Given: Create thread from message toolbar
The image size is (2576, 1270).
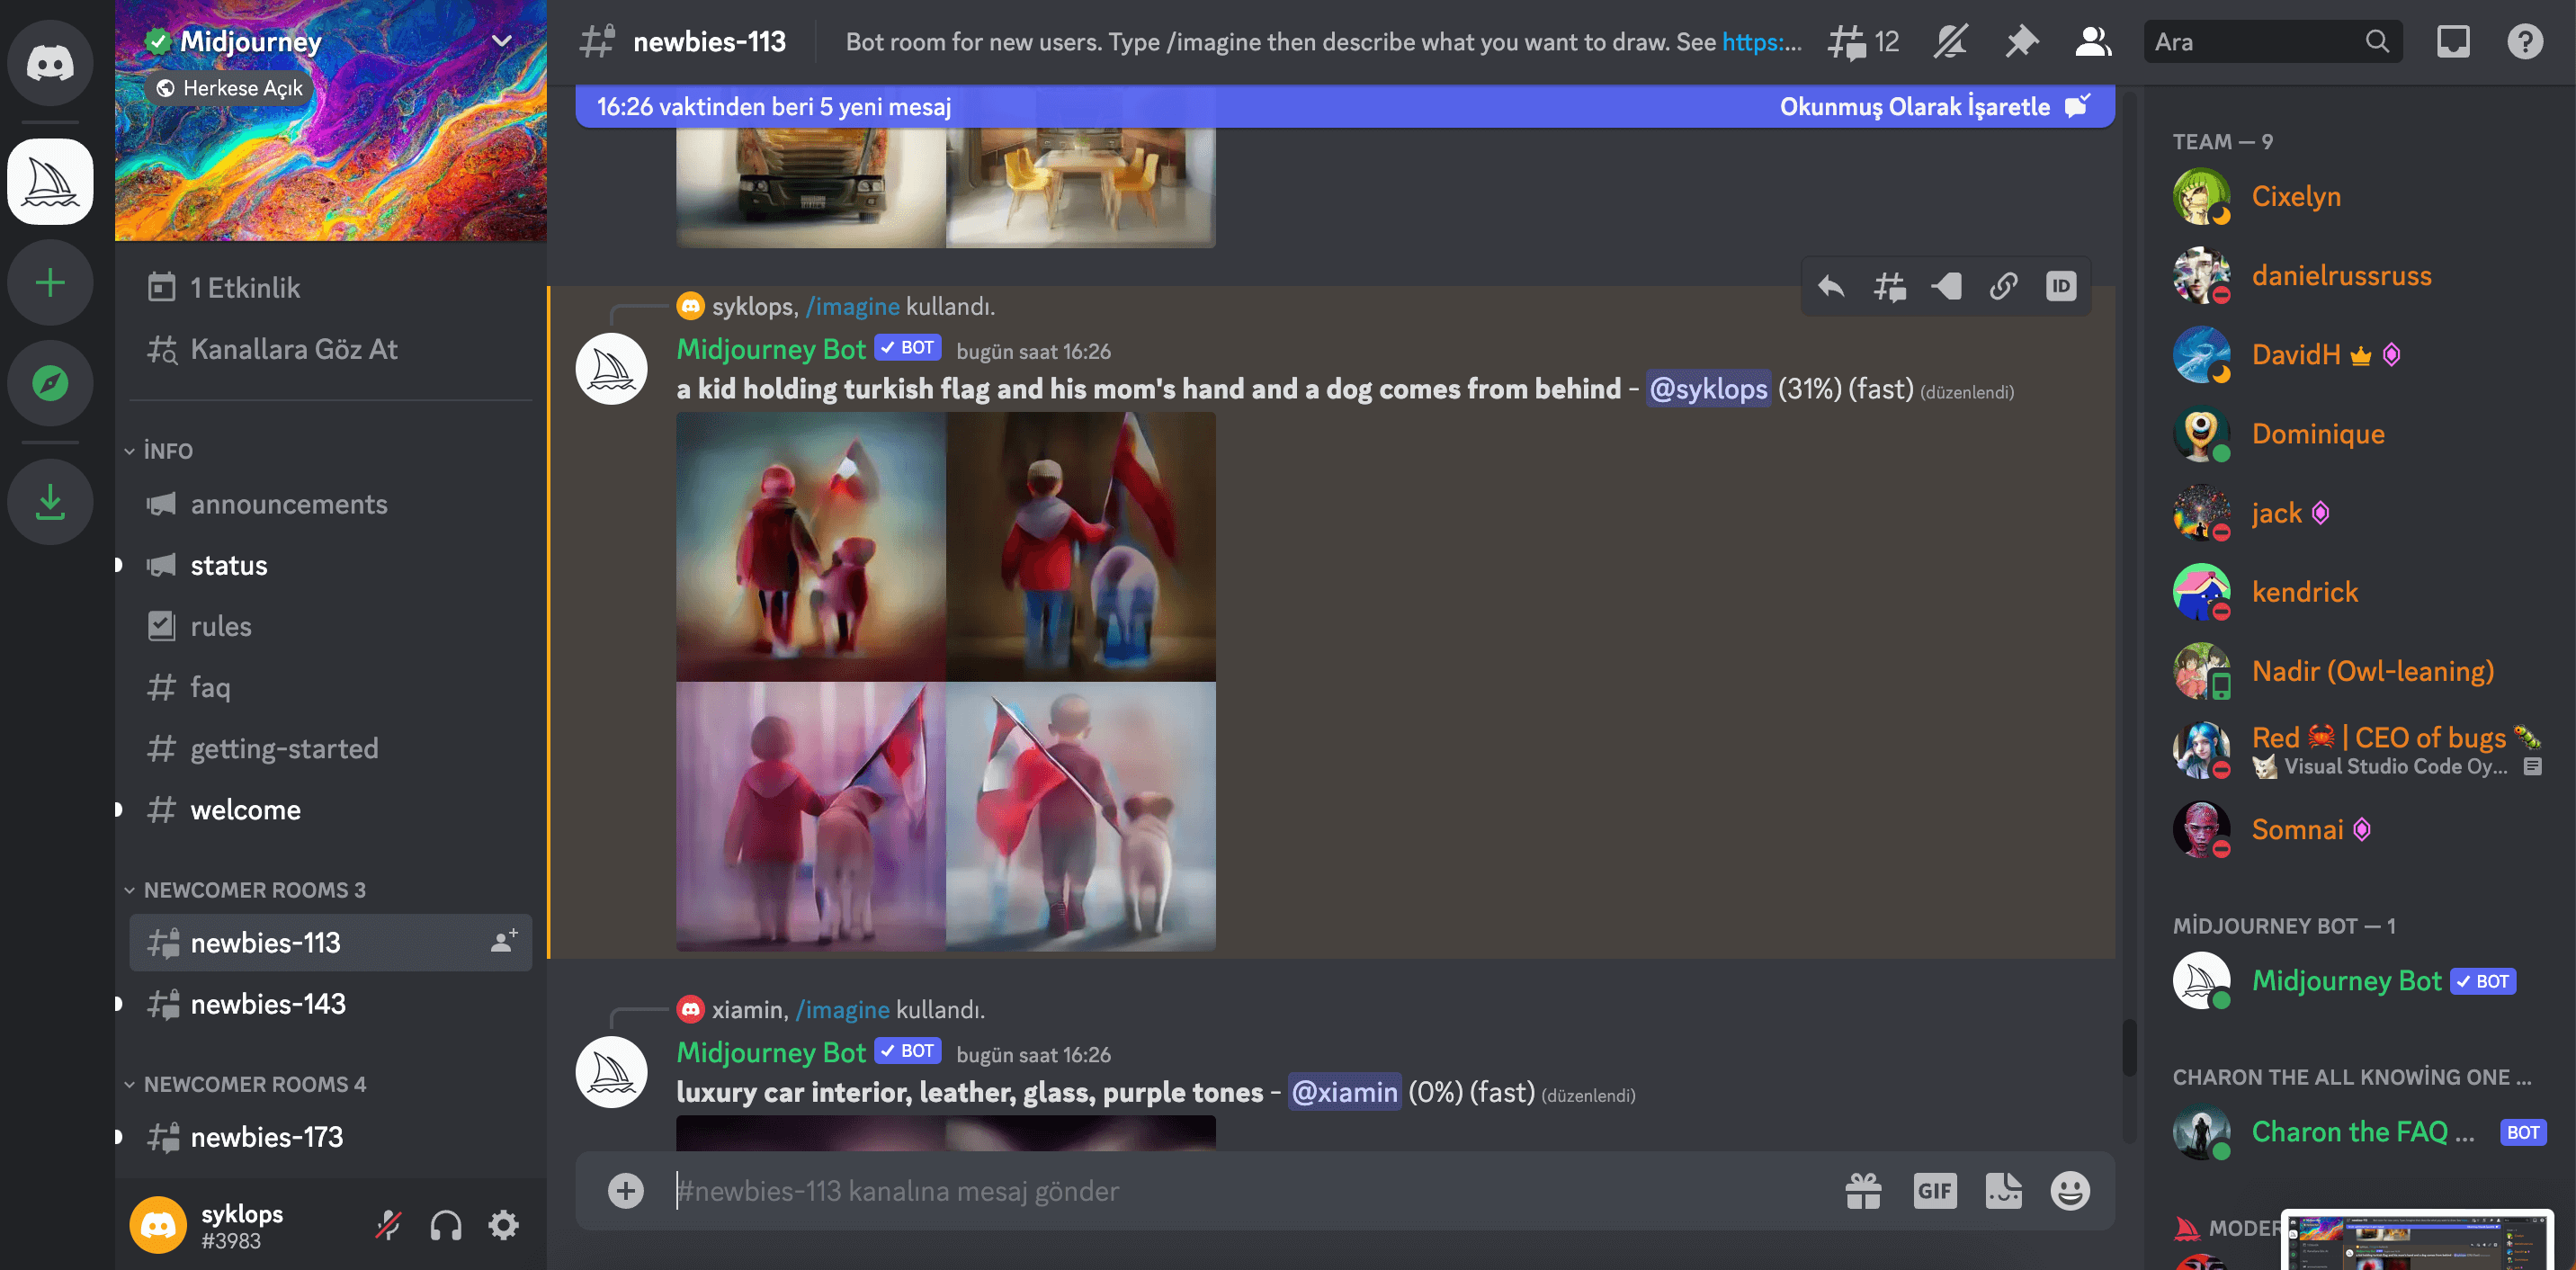Looking at the screenshot, I should [1889, 287].
